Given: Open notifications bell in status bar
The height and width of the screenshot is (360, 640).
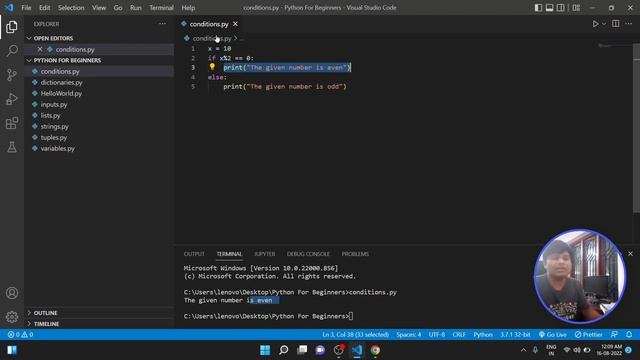Looking at the screenshot, I should 629,334.
